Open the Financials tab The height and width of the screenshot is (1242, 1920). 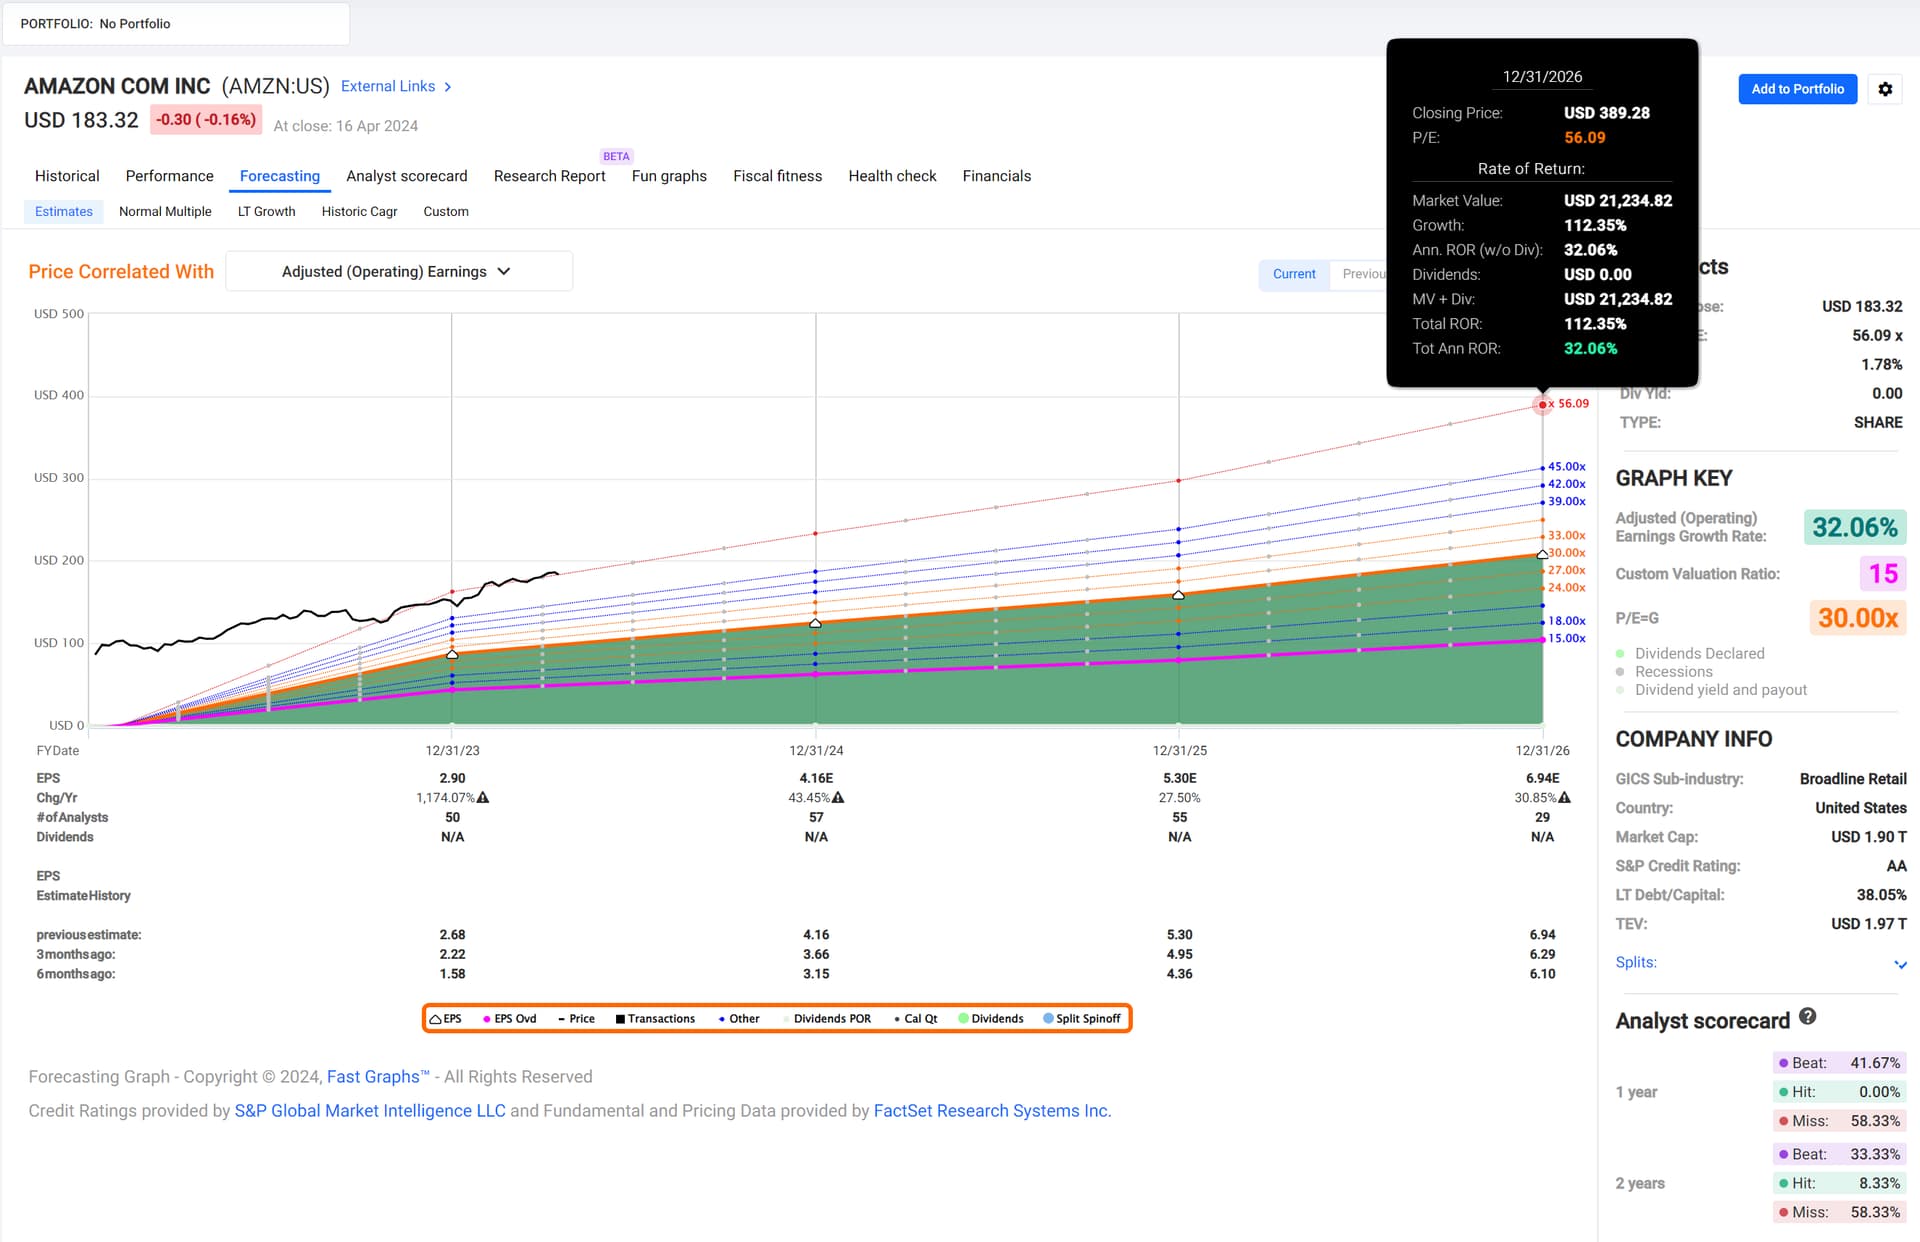tap(996, 176)
